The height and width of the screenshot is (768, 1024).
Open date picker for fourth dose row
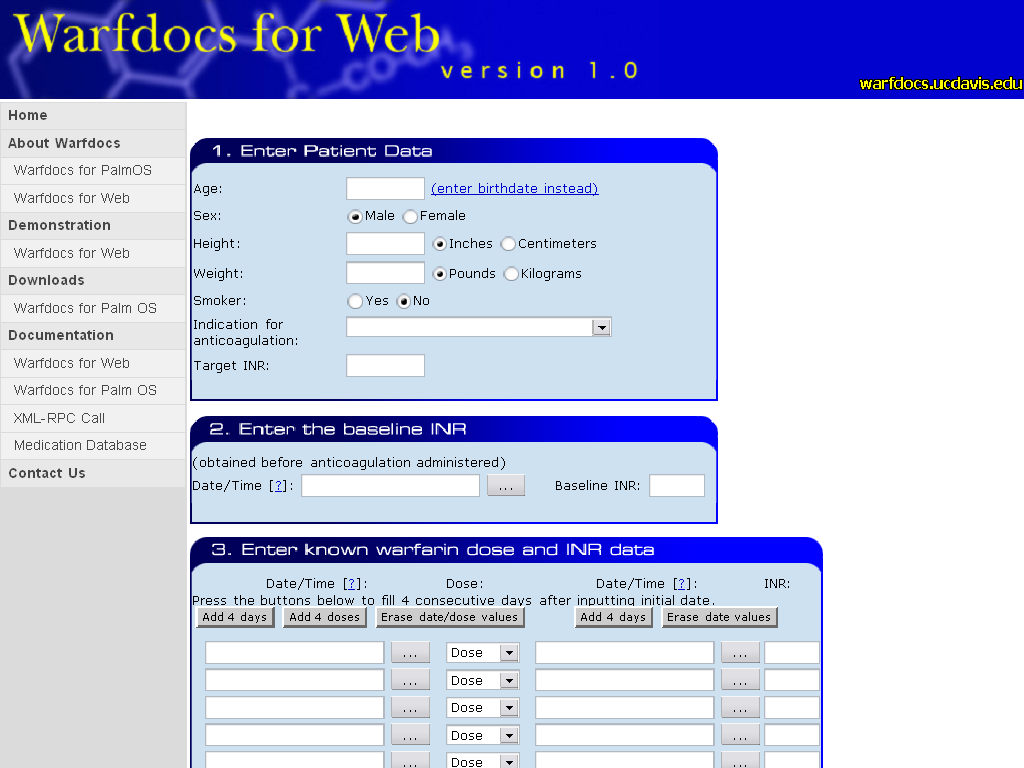click(410, 735)
